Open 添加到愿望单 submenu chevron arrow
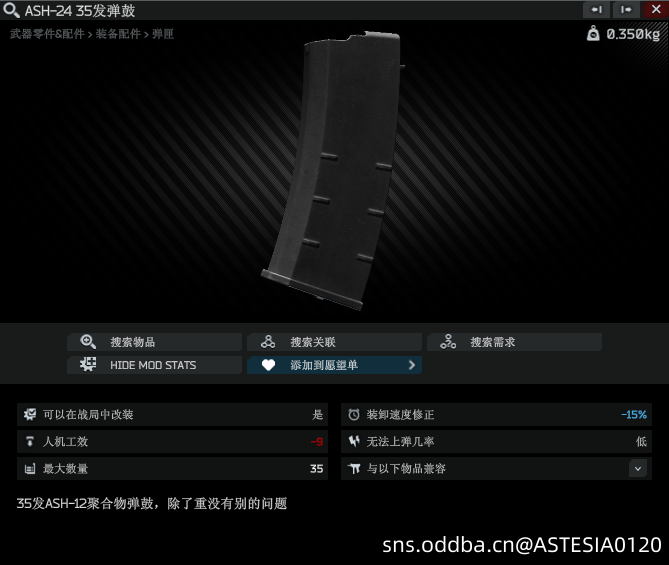Image resolution: width=669 pixels, height=565 pixels. [412, 365]
